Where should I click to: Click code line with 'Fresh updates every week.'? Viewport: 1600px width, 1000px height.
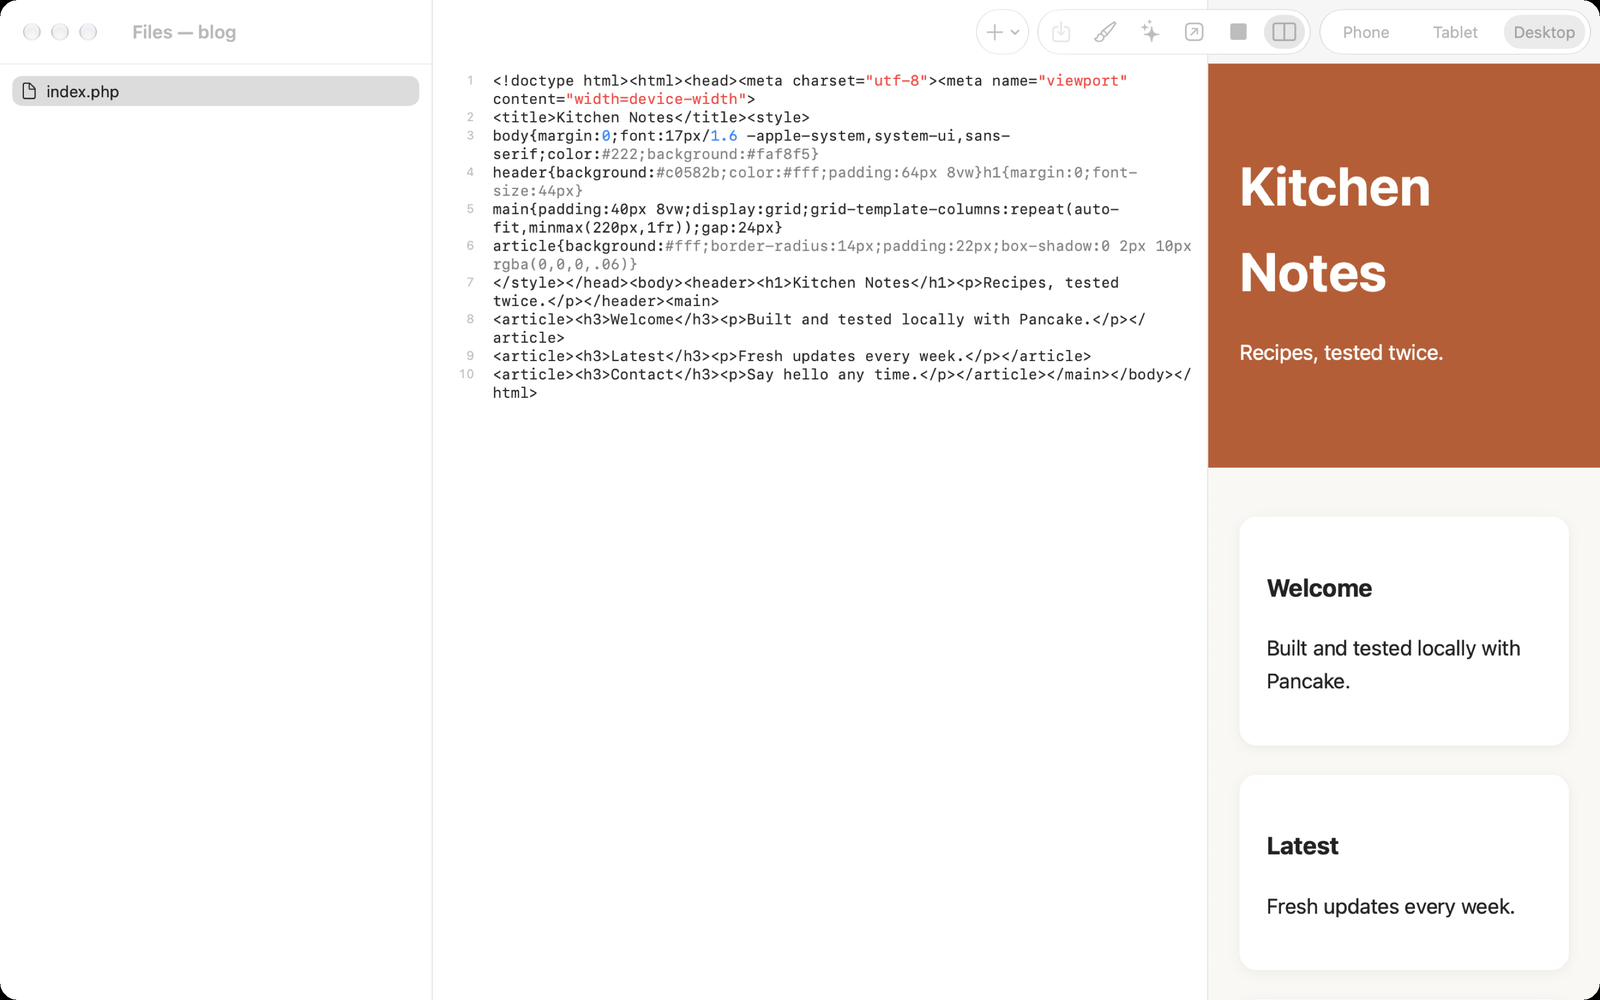click(x=792, y=356)
